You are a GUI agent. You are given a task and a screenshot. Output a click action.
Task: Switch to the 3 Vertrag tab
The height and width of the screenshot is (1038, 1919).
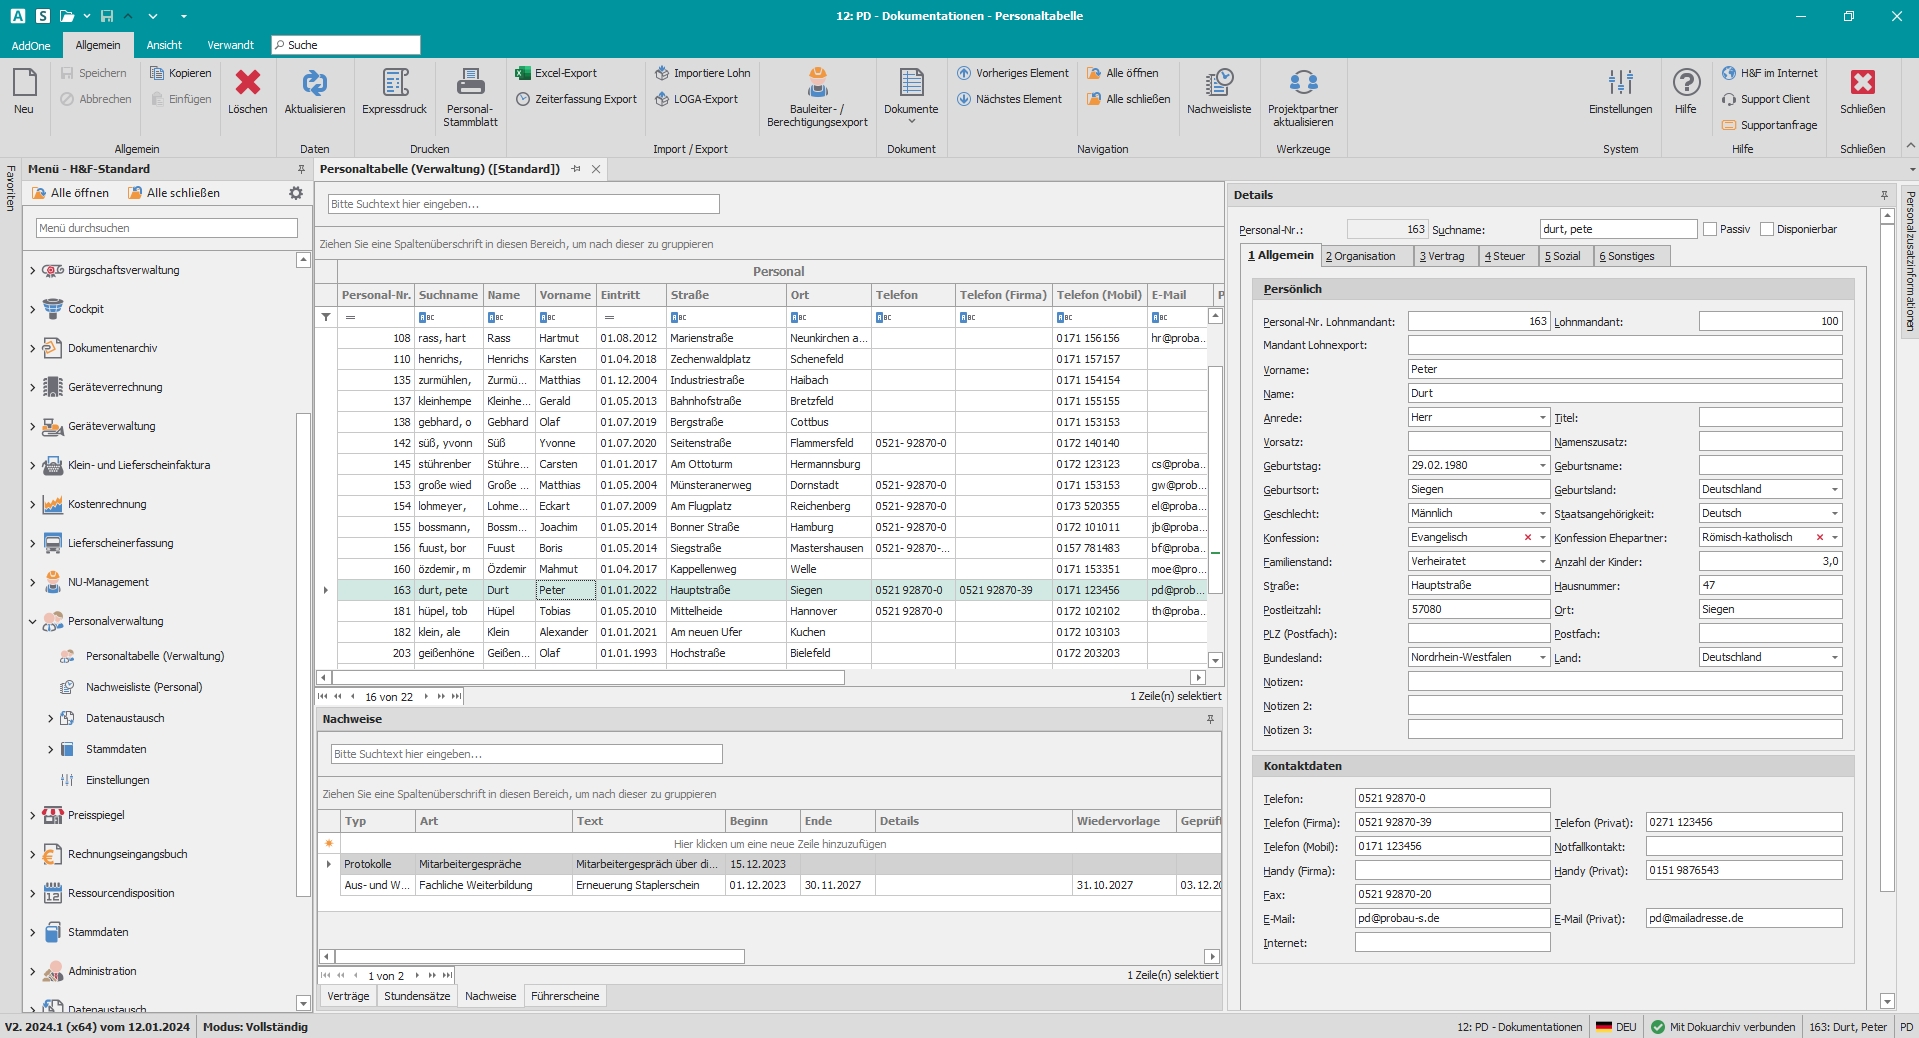(1442, 256)
